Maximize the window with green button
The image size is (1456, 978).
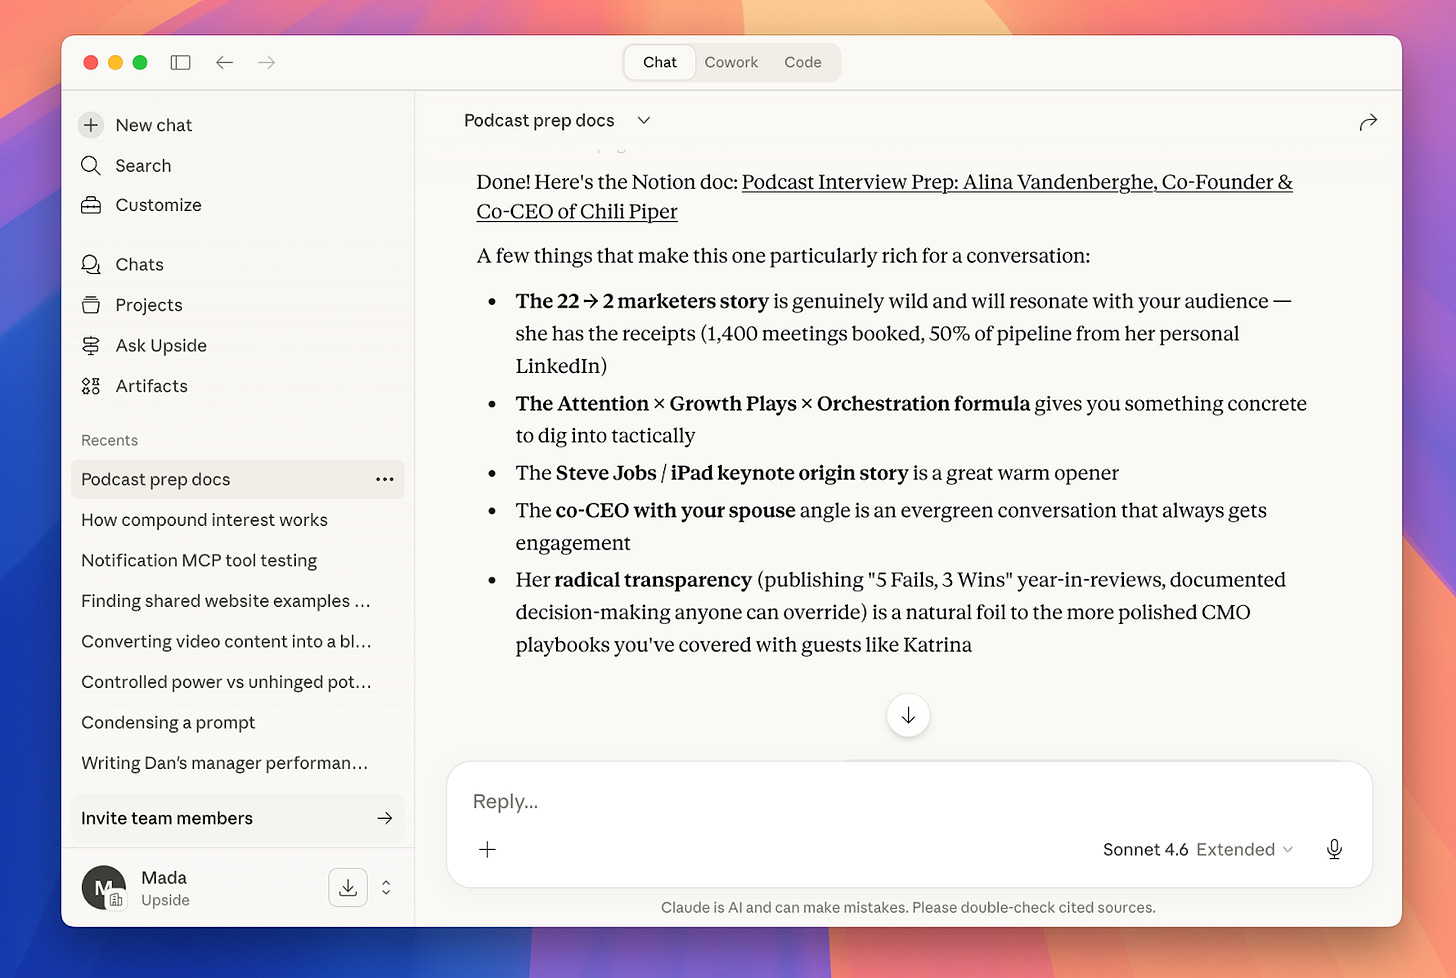140,62
